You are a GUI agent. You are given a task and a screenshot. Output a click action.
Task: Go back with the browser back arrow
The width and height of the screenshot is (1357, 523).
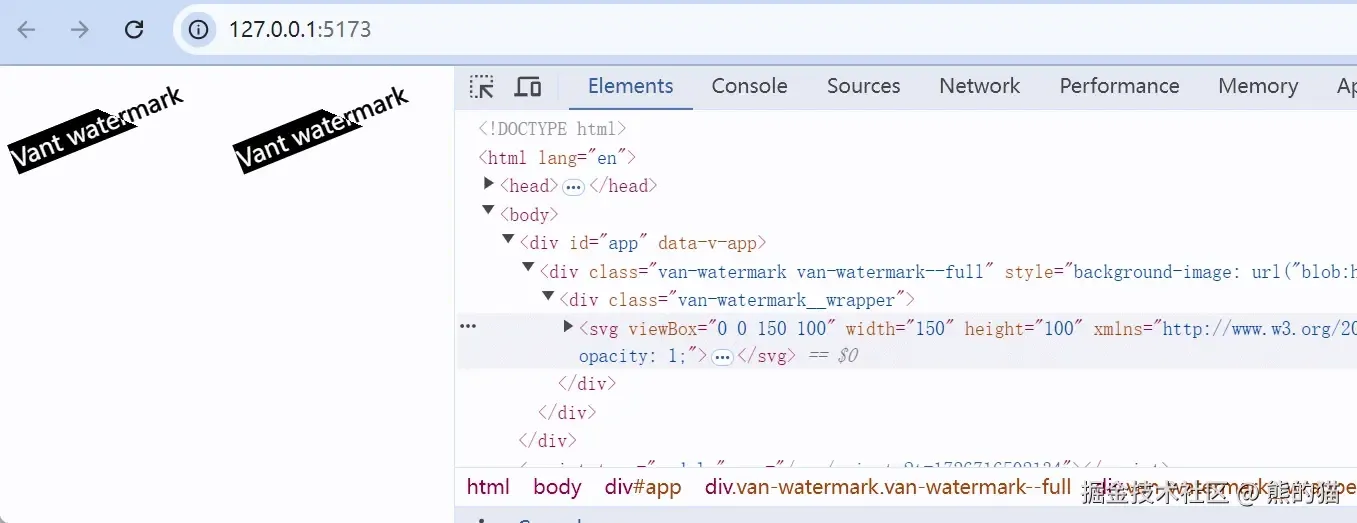[x=27, y=30]
